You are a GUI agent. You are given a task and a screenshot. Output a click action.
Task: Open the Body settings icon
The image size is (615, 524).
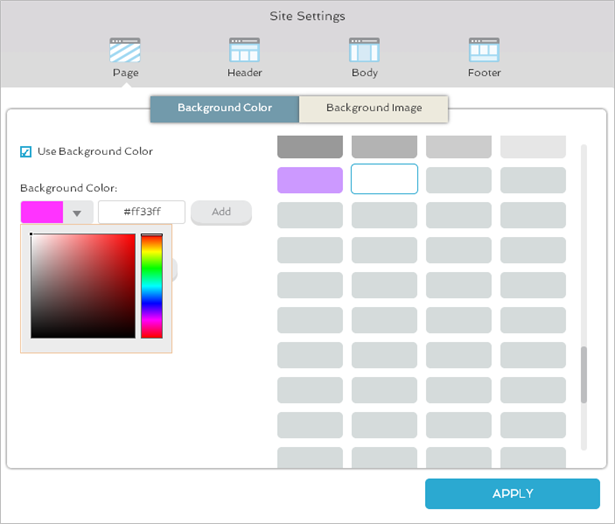(364, 50)
